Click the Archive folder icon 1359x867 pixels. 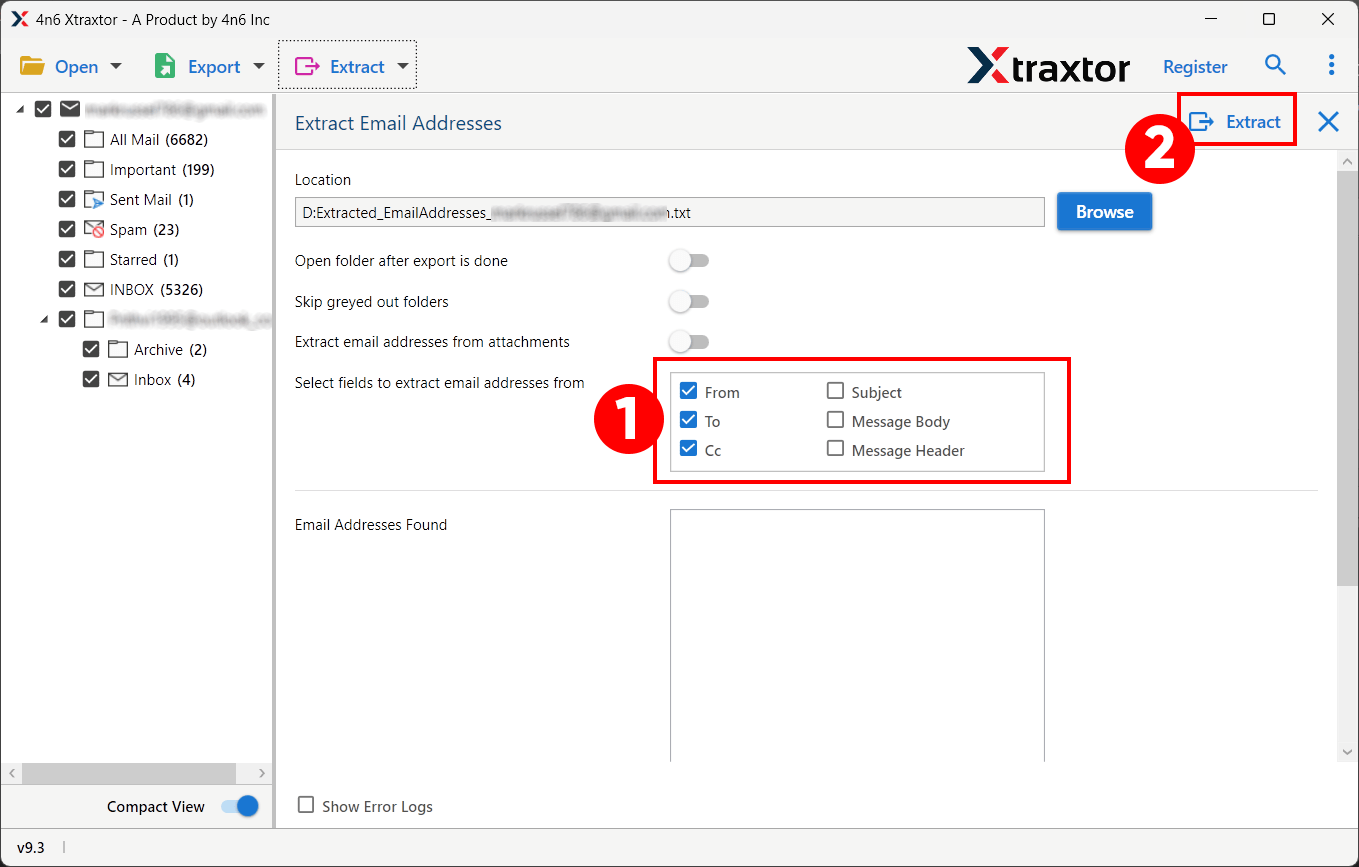pos(118,350)
